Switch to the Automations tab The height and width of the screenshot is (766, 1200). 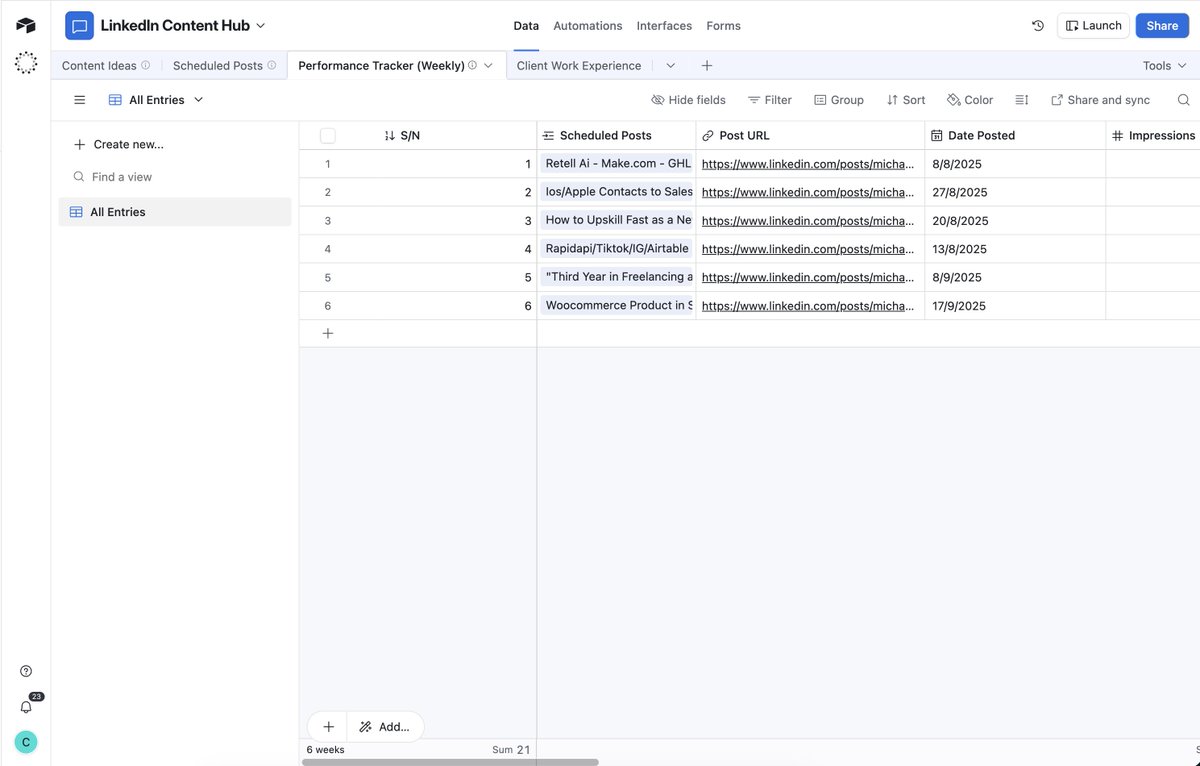(x=588, y=26)
